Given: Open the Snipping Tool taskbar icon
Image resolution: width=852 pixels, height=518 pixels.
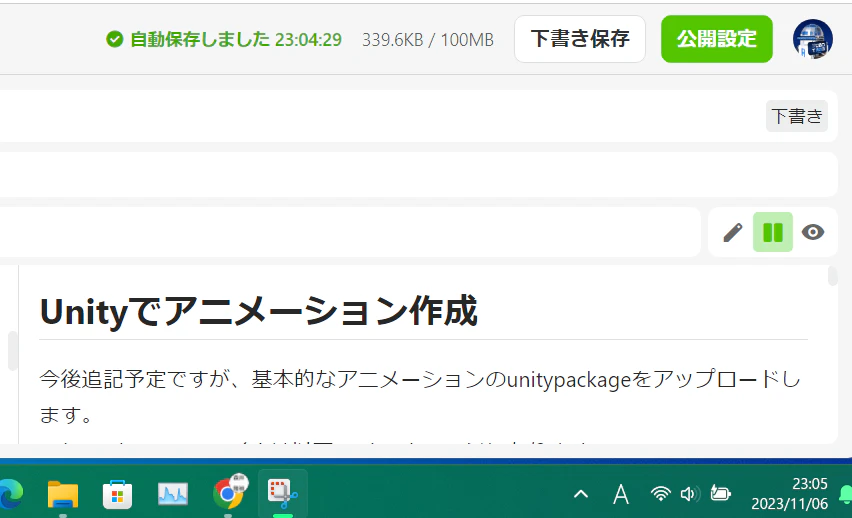Looking at the screenshot, I should point(283,493).
